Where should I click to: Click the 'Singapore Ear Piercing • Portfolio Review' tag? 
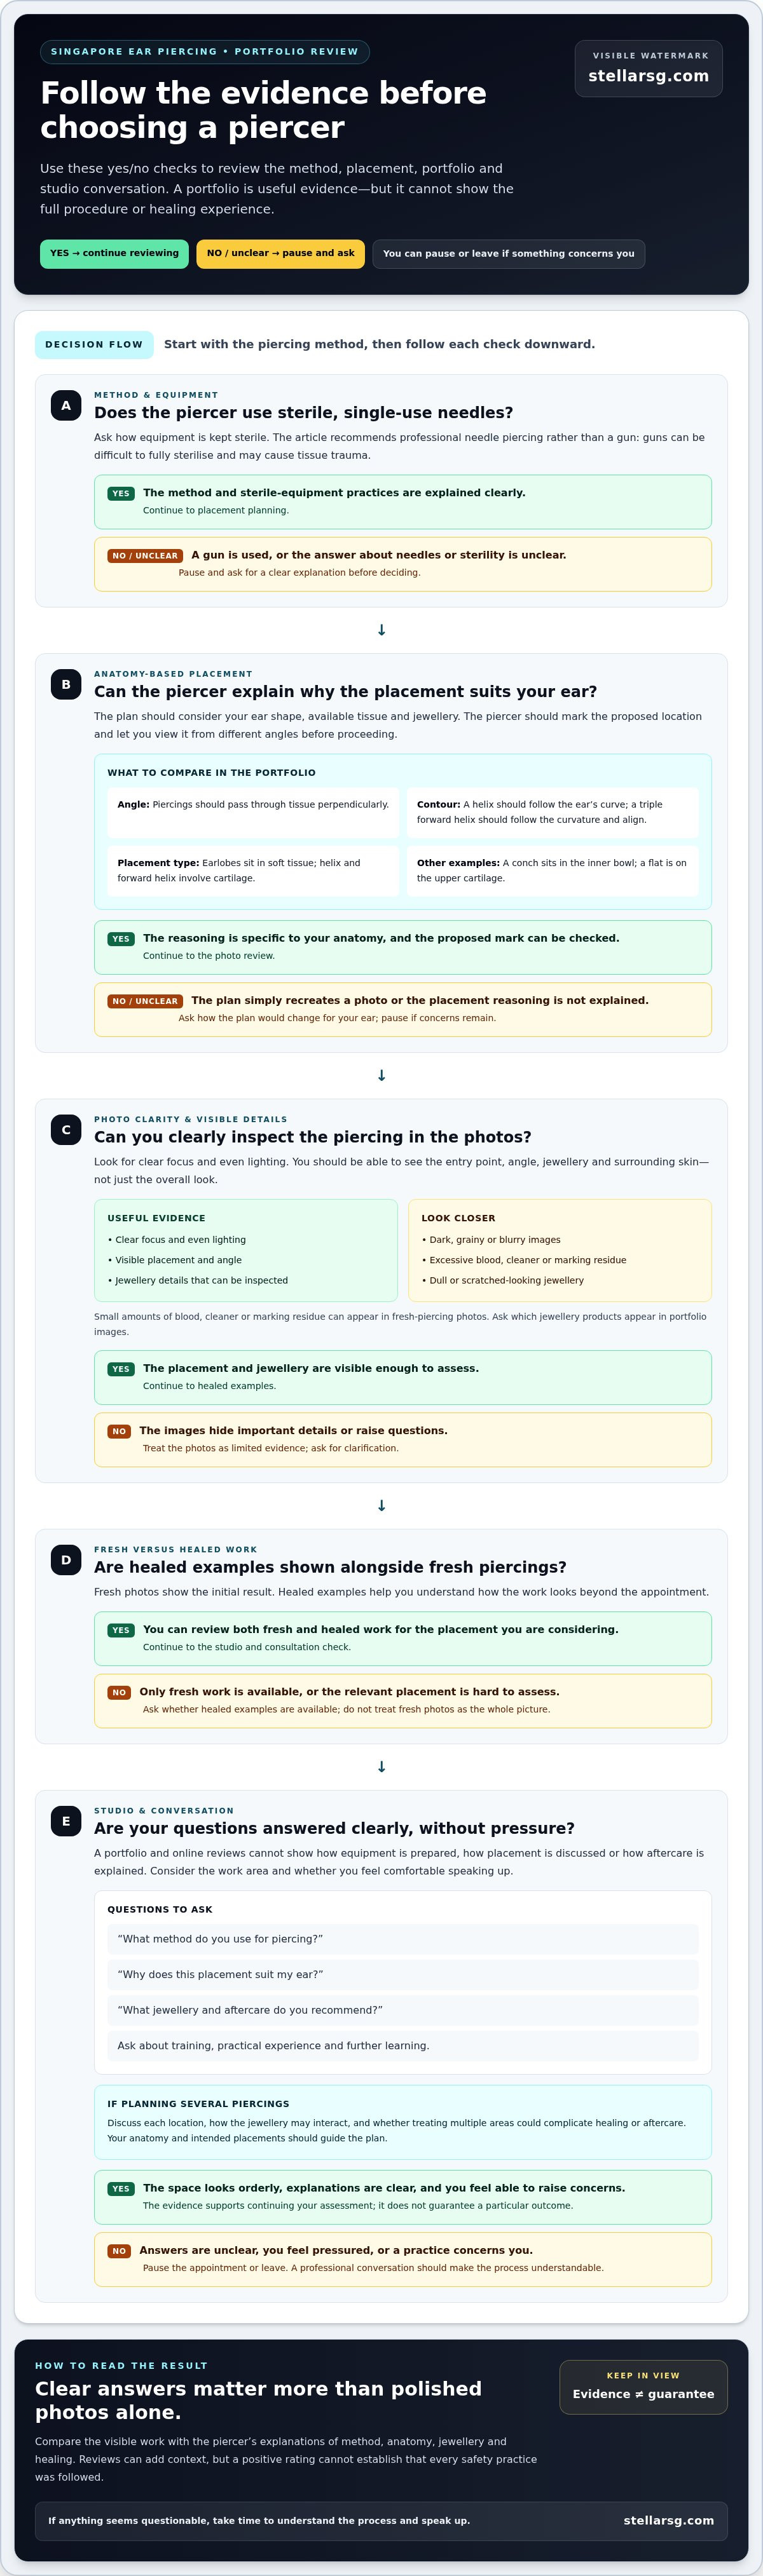(204, 52)
